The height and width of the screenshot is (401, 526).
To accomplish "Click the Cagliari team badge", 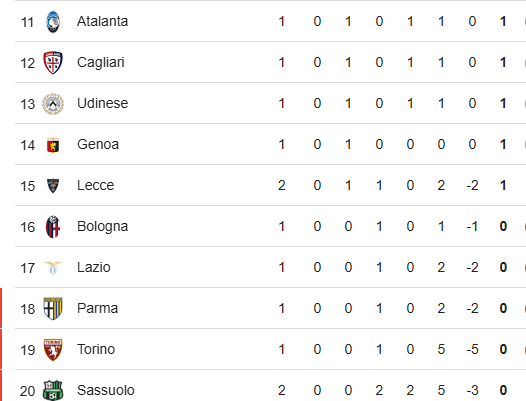I will click(x=53, y=63).
